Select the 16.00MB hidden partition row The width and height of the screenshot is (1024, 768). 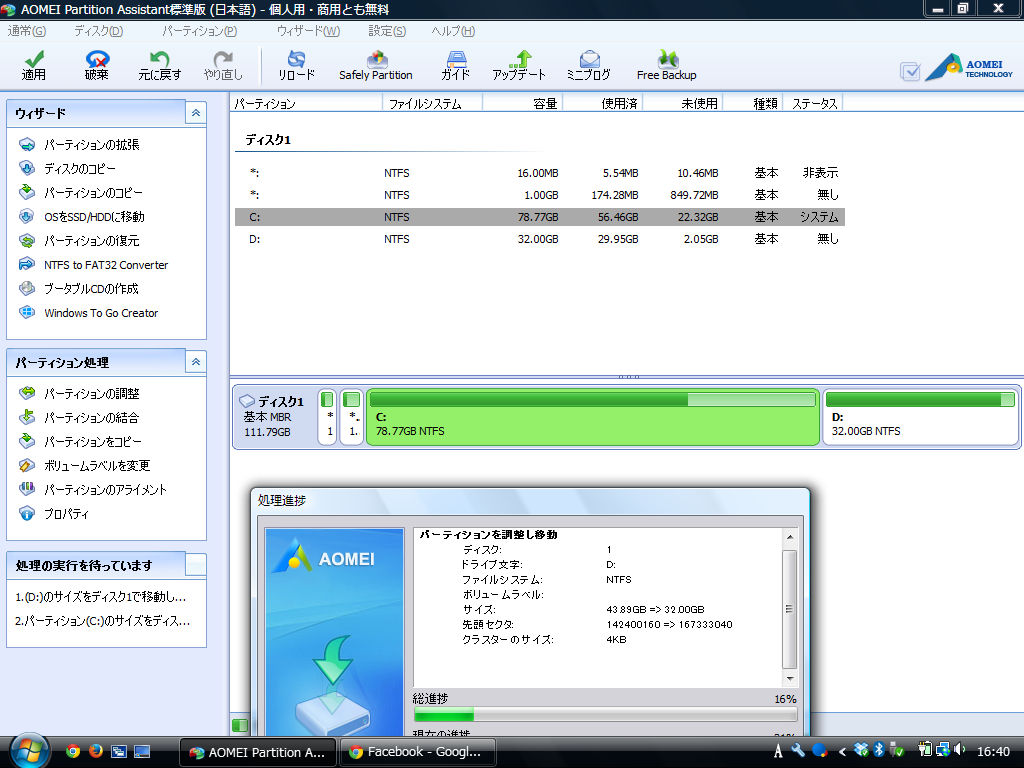coord(539,173)
